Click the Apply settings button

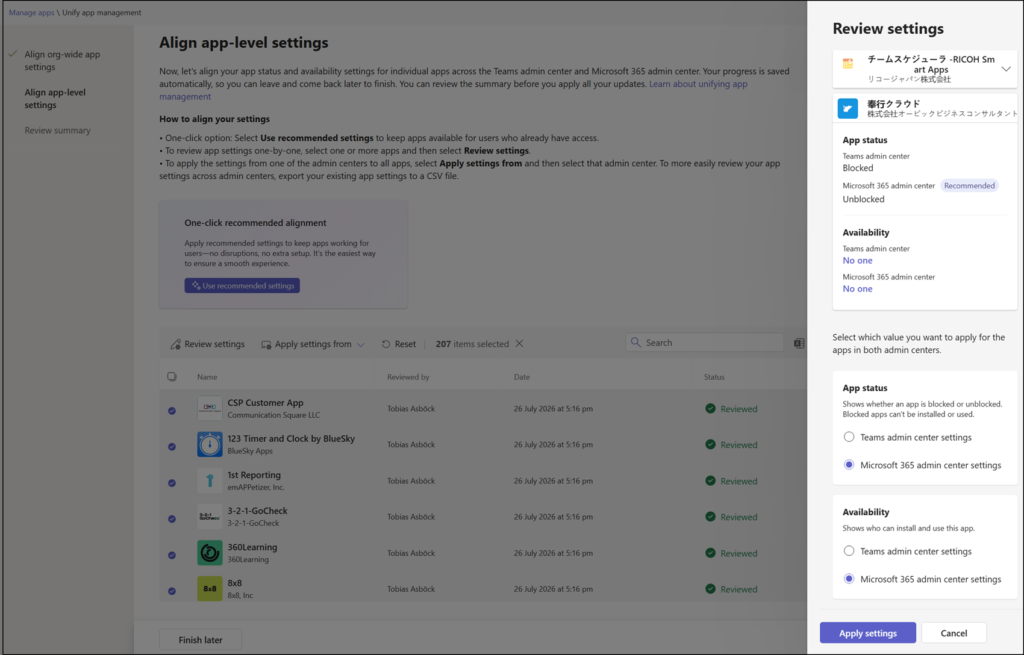tap(868, 633)
